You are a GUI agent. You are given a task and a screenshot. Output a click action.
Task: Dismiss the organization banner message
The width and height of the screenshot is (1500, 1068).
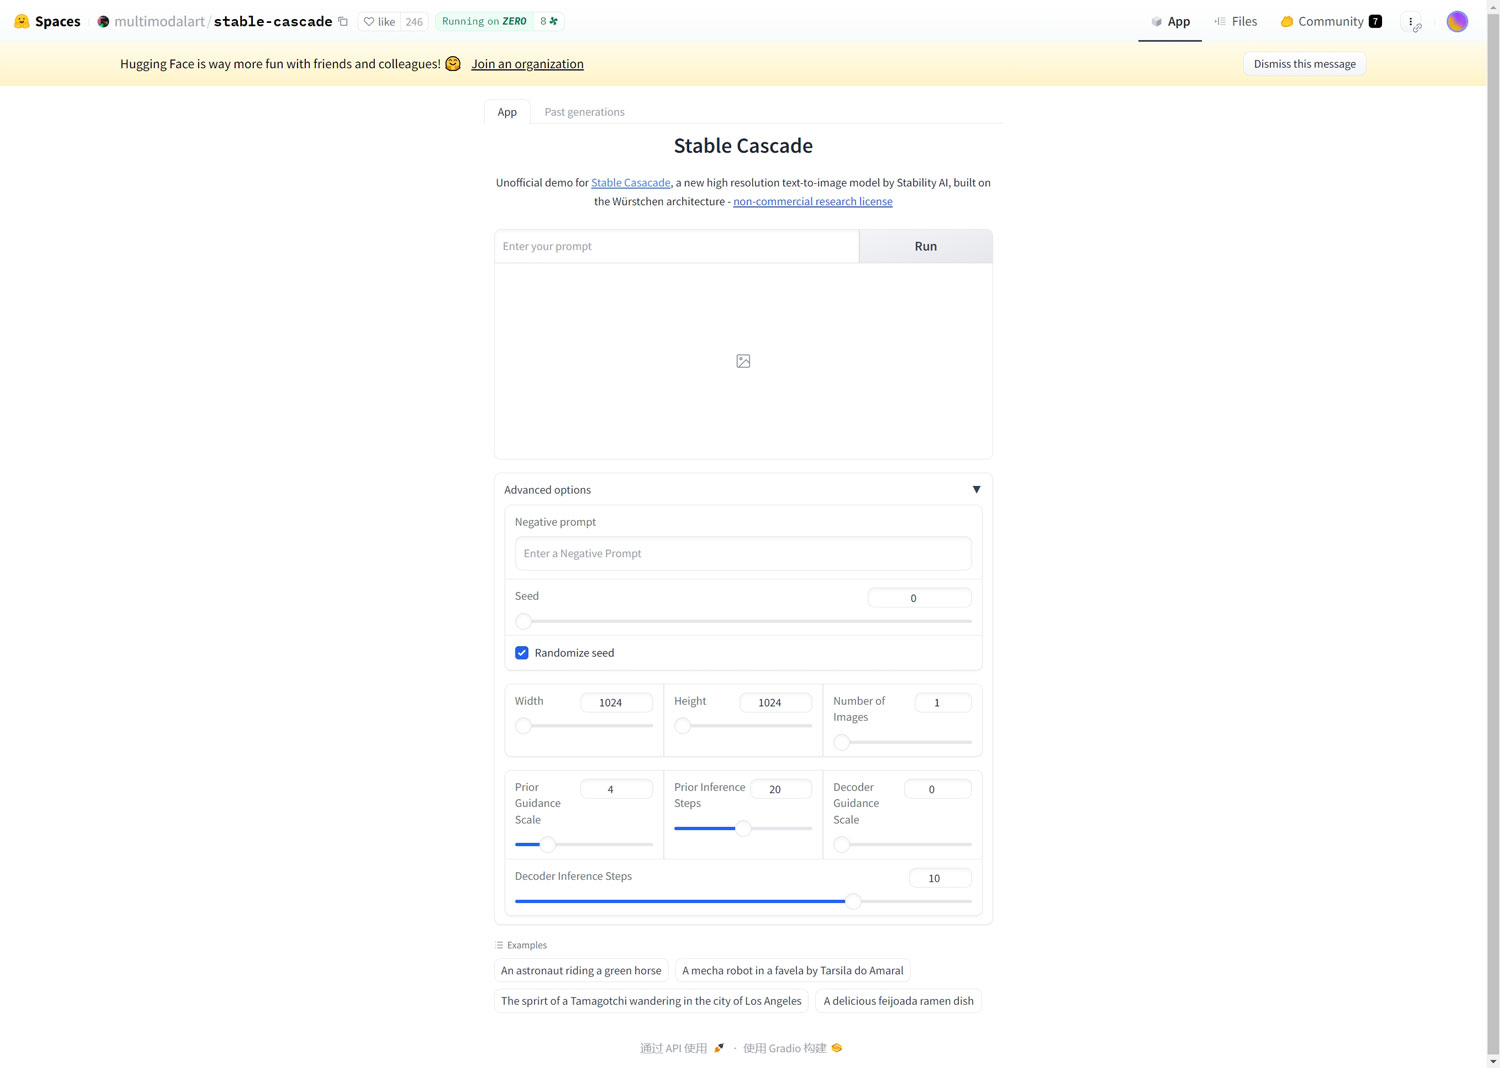[x=1305, y=64]
